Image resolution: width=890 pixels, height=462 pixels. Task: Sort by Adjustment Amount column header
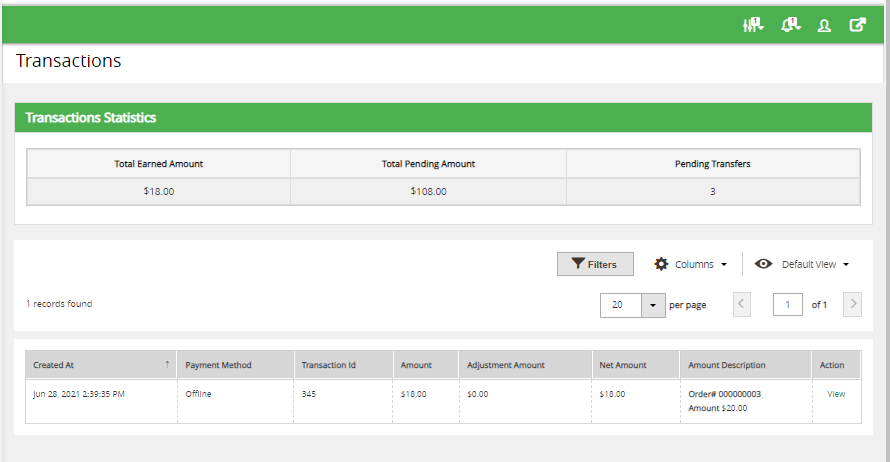pos(505,365)
